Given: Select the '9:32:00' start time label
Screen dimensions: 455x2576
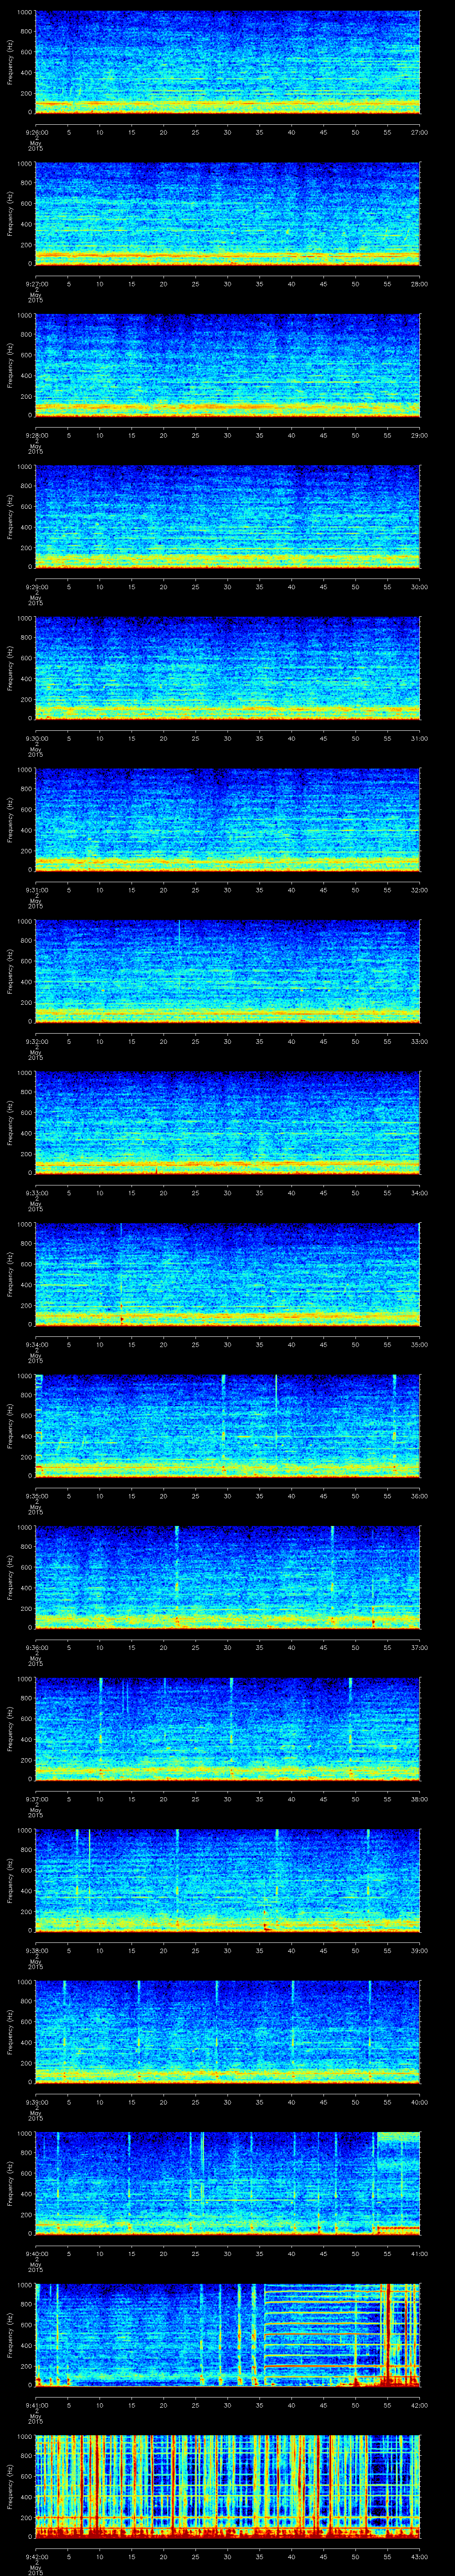Looking at the screenshot, I should (x=37, y=1041).
